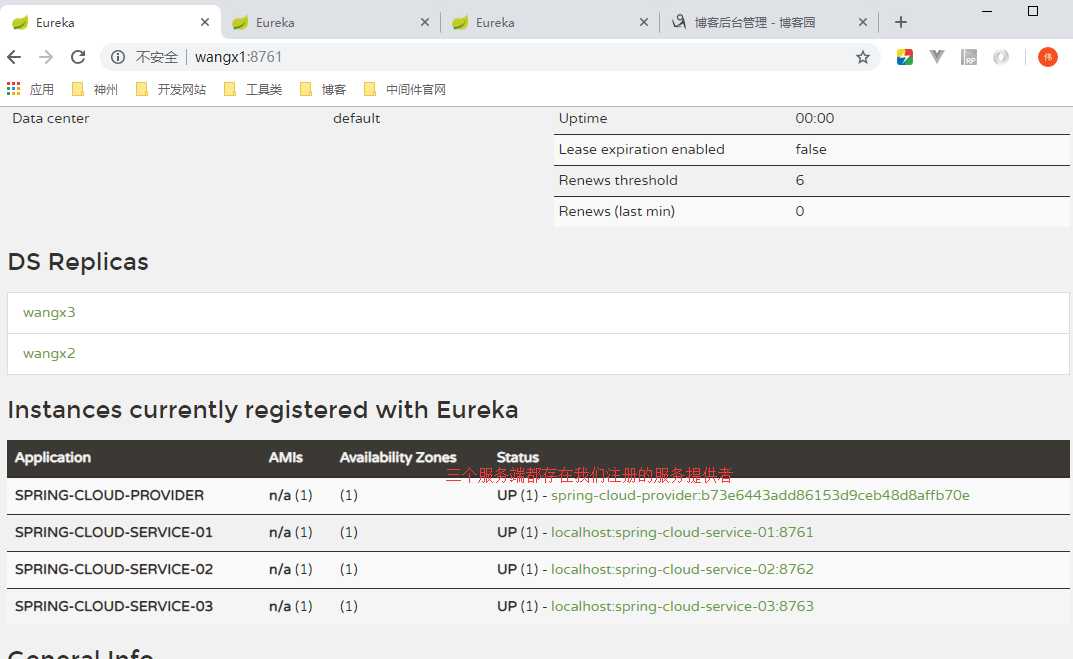Open the colorful extension icon beside the star
1073x659 pixels.
(905, 57)
